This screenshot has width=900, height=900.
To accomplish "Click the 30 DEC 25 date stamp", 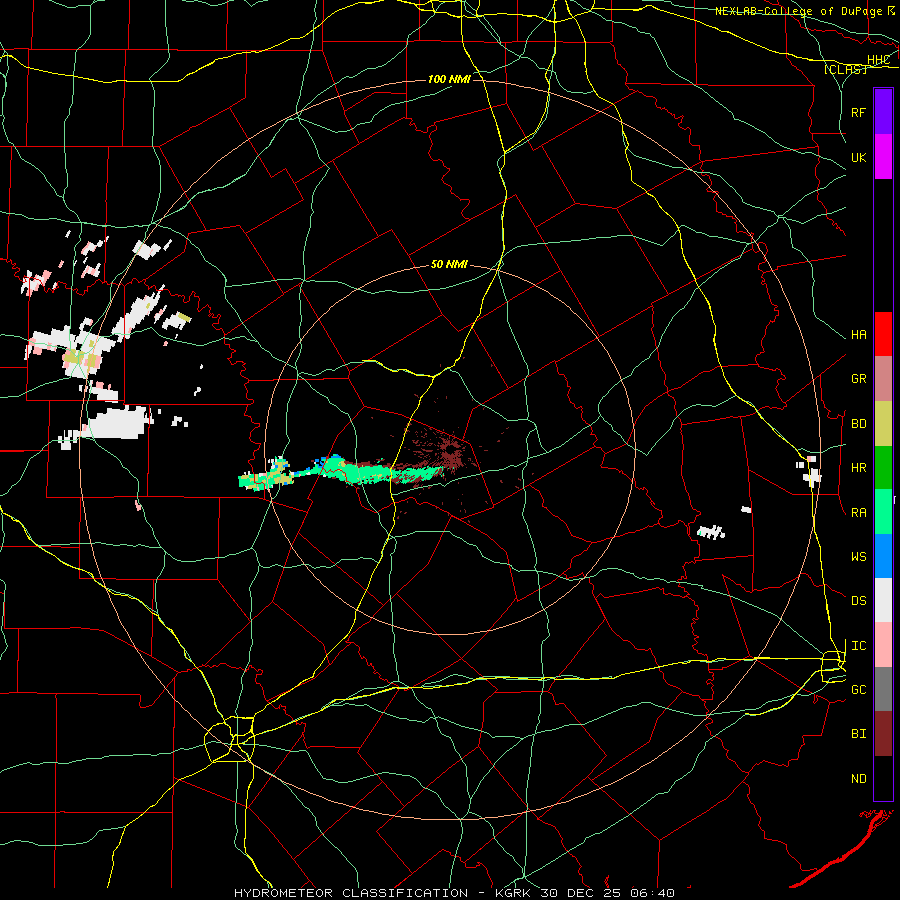I will pyautogui.click(x=581, y=893).
